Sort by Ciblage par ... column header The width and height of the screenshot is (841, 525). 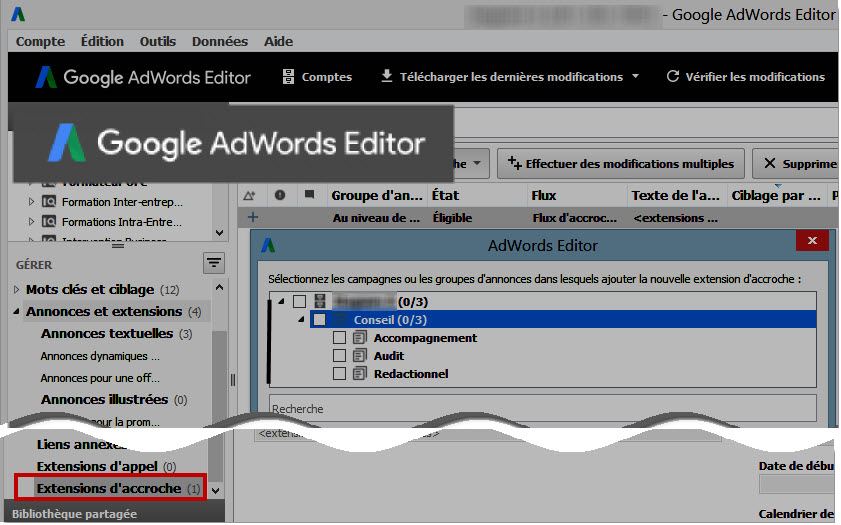[776, 196]
